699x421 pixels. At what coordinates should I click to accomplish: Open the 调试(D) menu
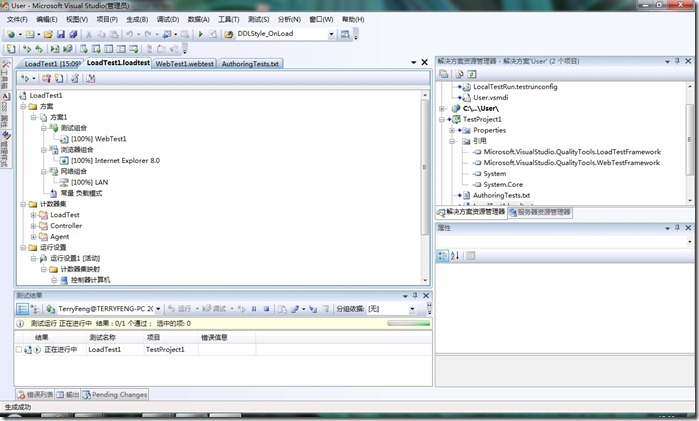168,19
